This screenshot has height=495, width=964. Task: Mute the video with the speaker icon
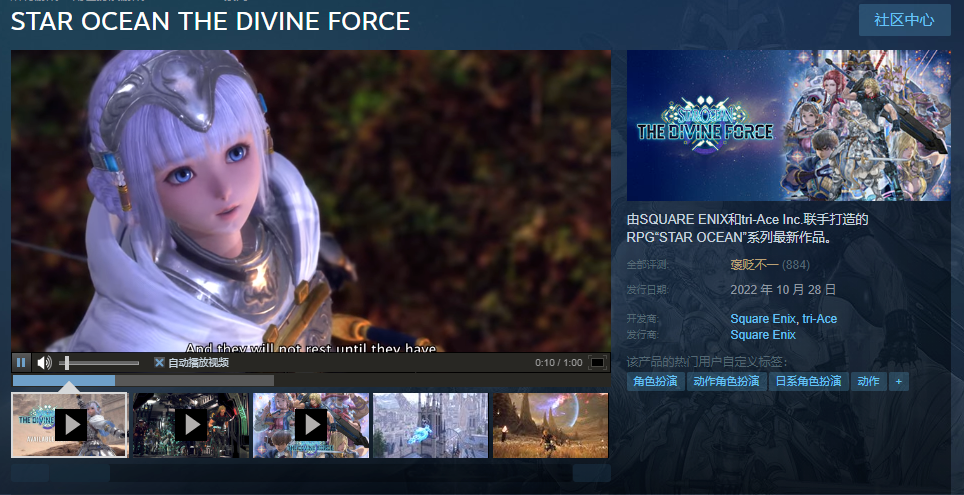tap(44, 363)
